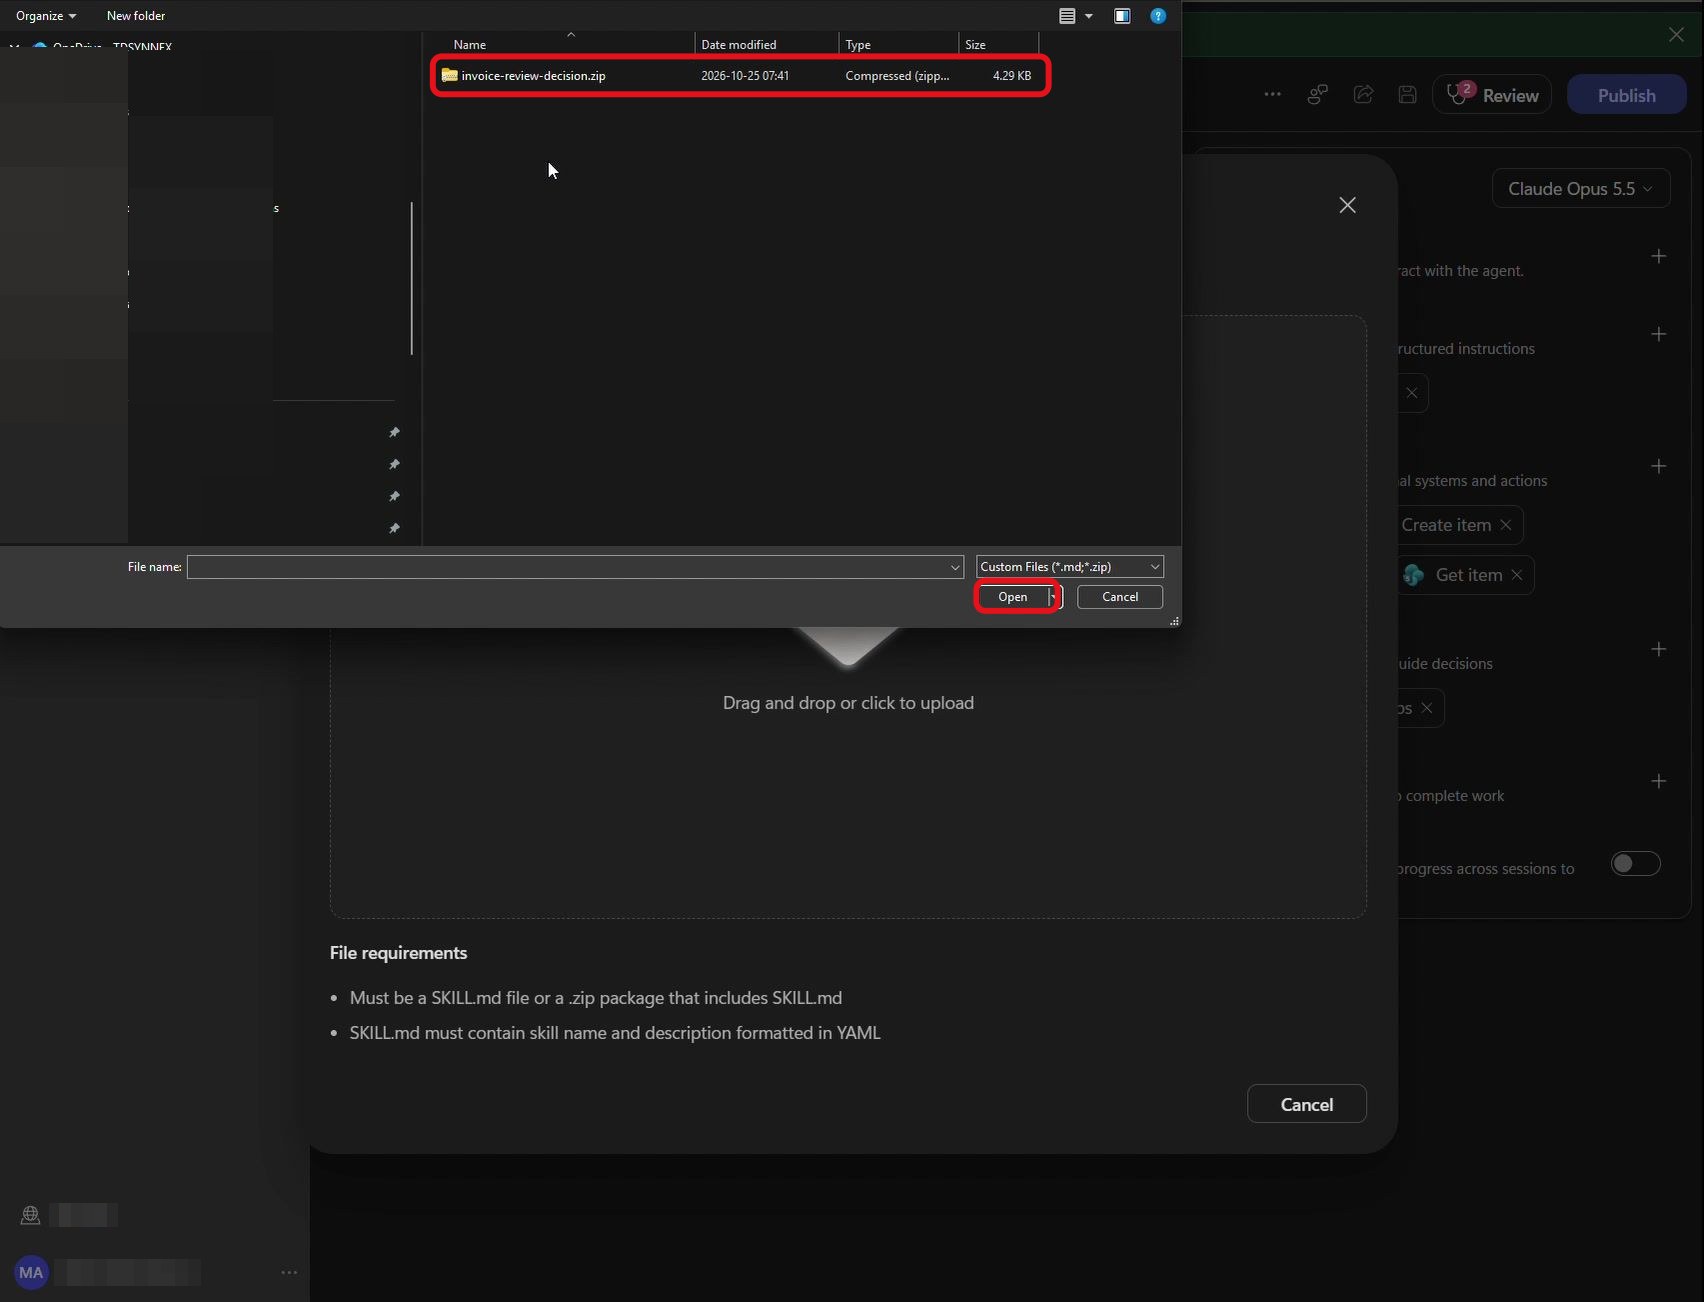Open file dialog help icon
Screen dimensions: 1704x1302
click(1158, 16)
